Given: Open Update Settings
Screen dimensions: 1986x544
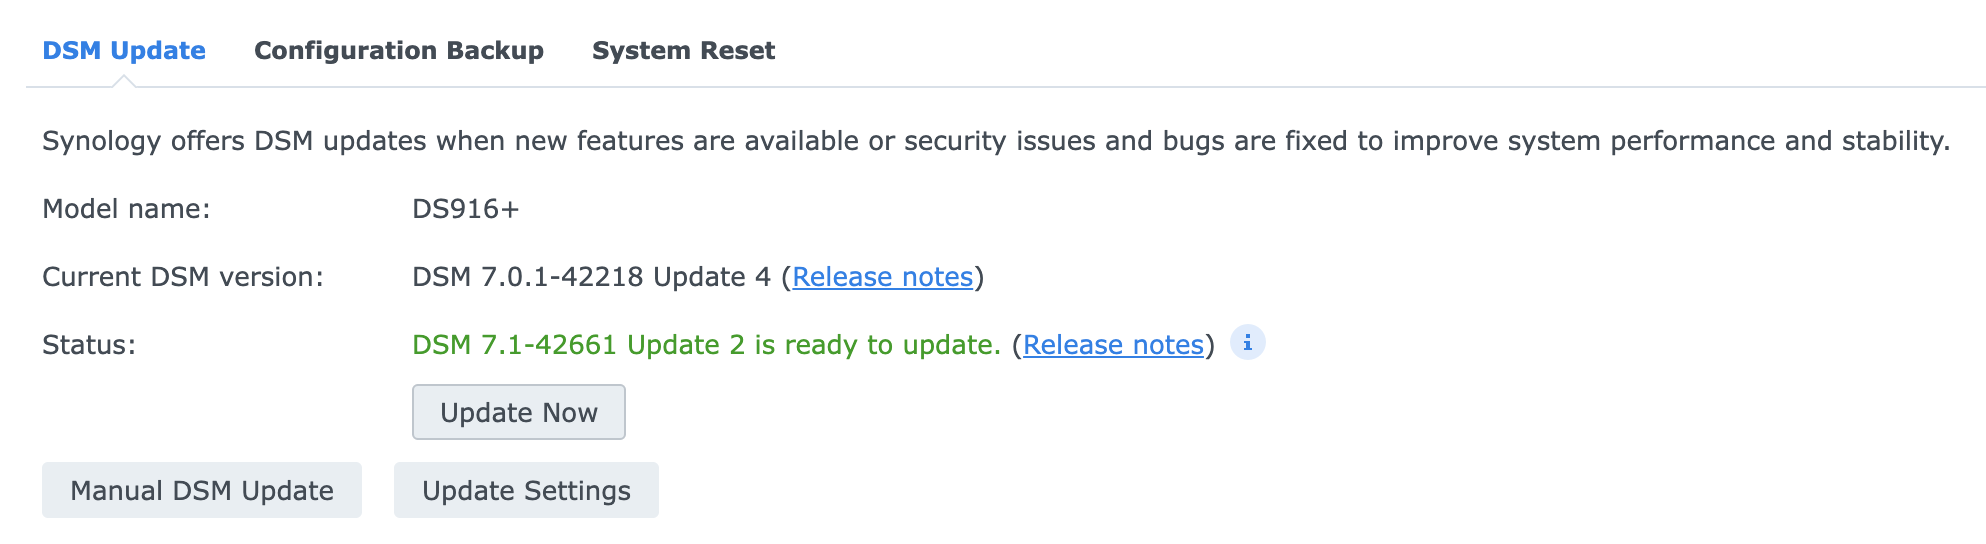Looking at the screenshot, I should click(526, 490).
